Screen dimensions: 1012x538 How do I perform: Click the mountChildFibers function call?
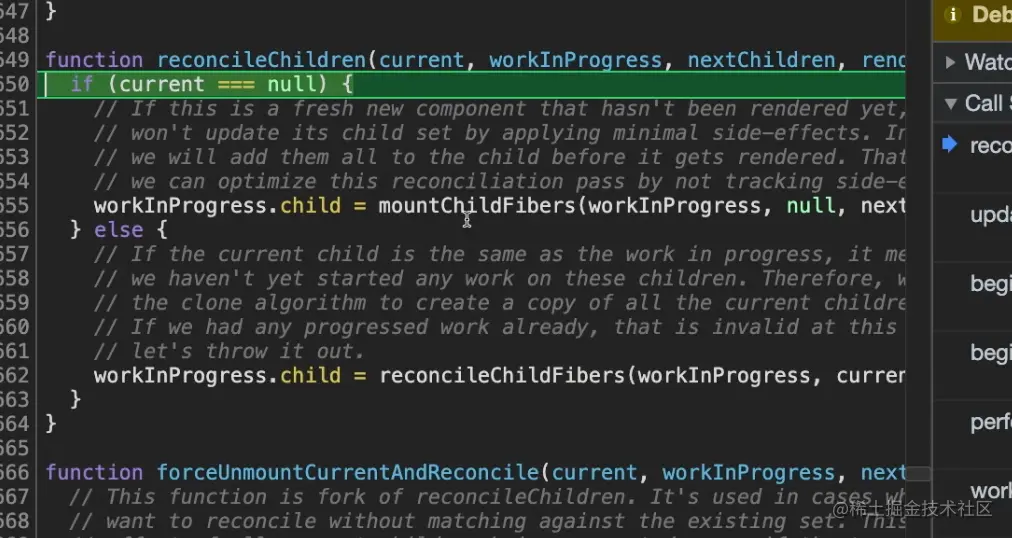[x=480, y=206]
